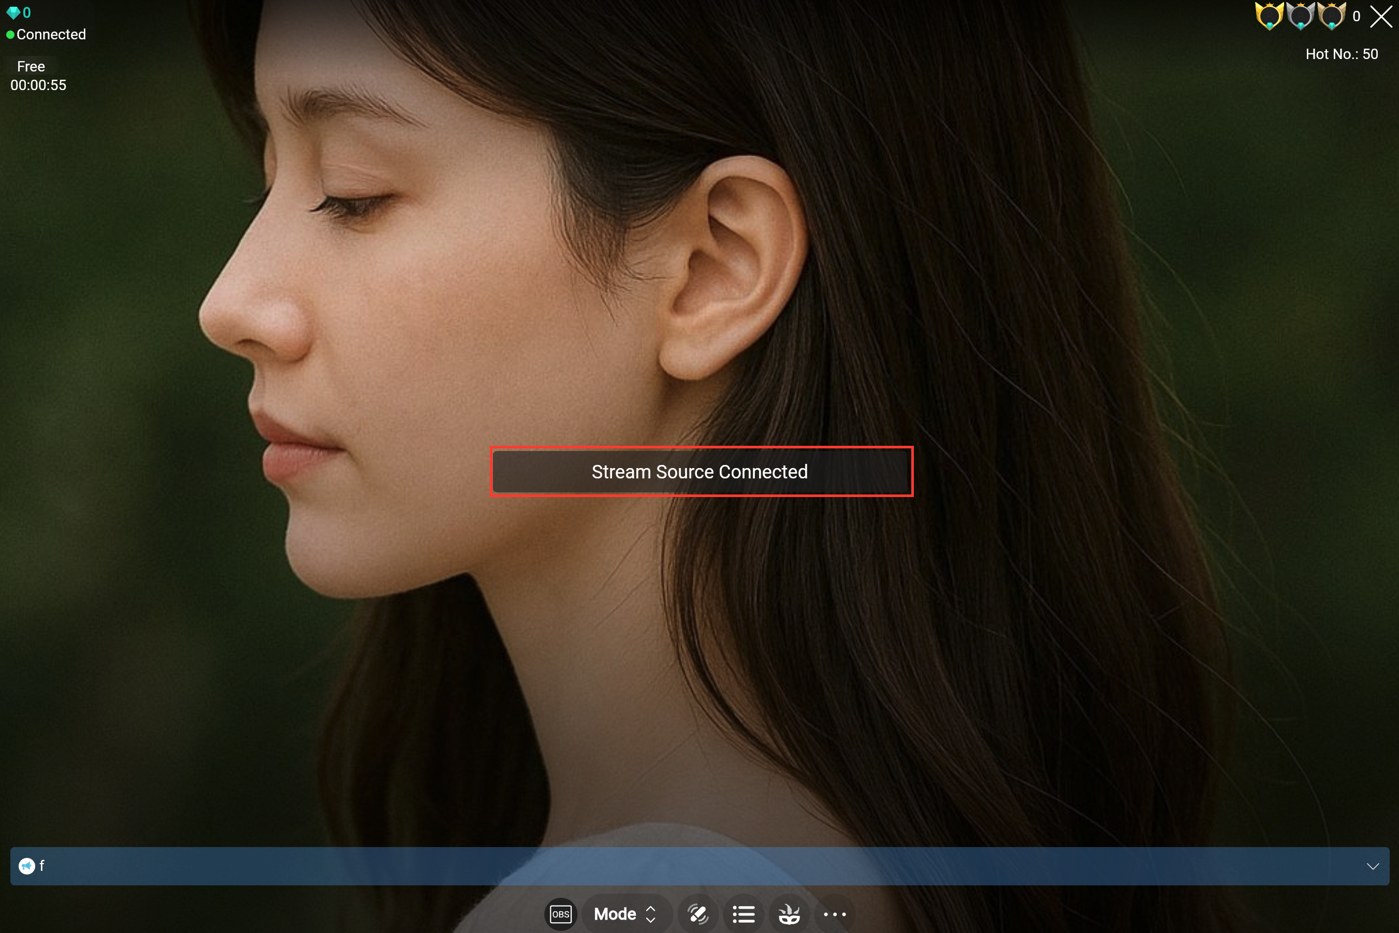Open the list menu icon
This screenshot has width=1399, height=933.
[743, 914]
